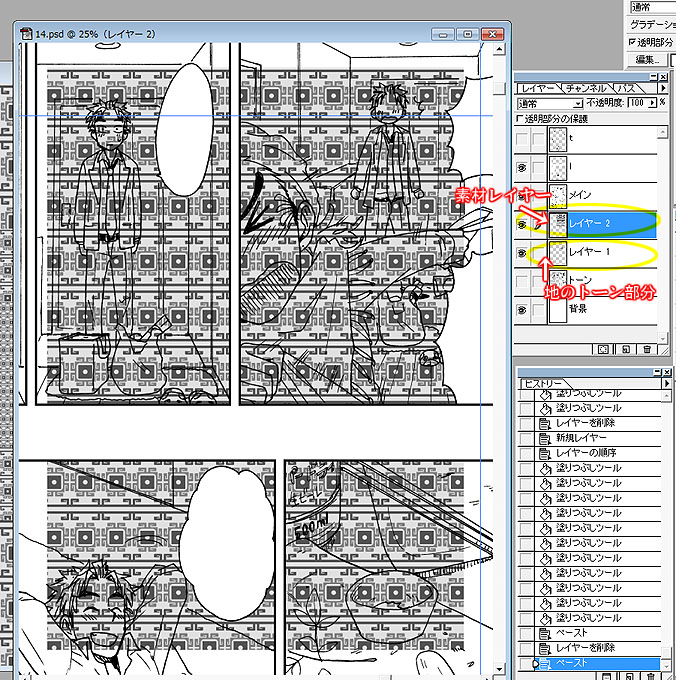The width and height of the screenshot is (676, 680).
Task: Click the document window scroll down arrow
Action: pyautogui.click(x=500, y=670)
